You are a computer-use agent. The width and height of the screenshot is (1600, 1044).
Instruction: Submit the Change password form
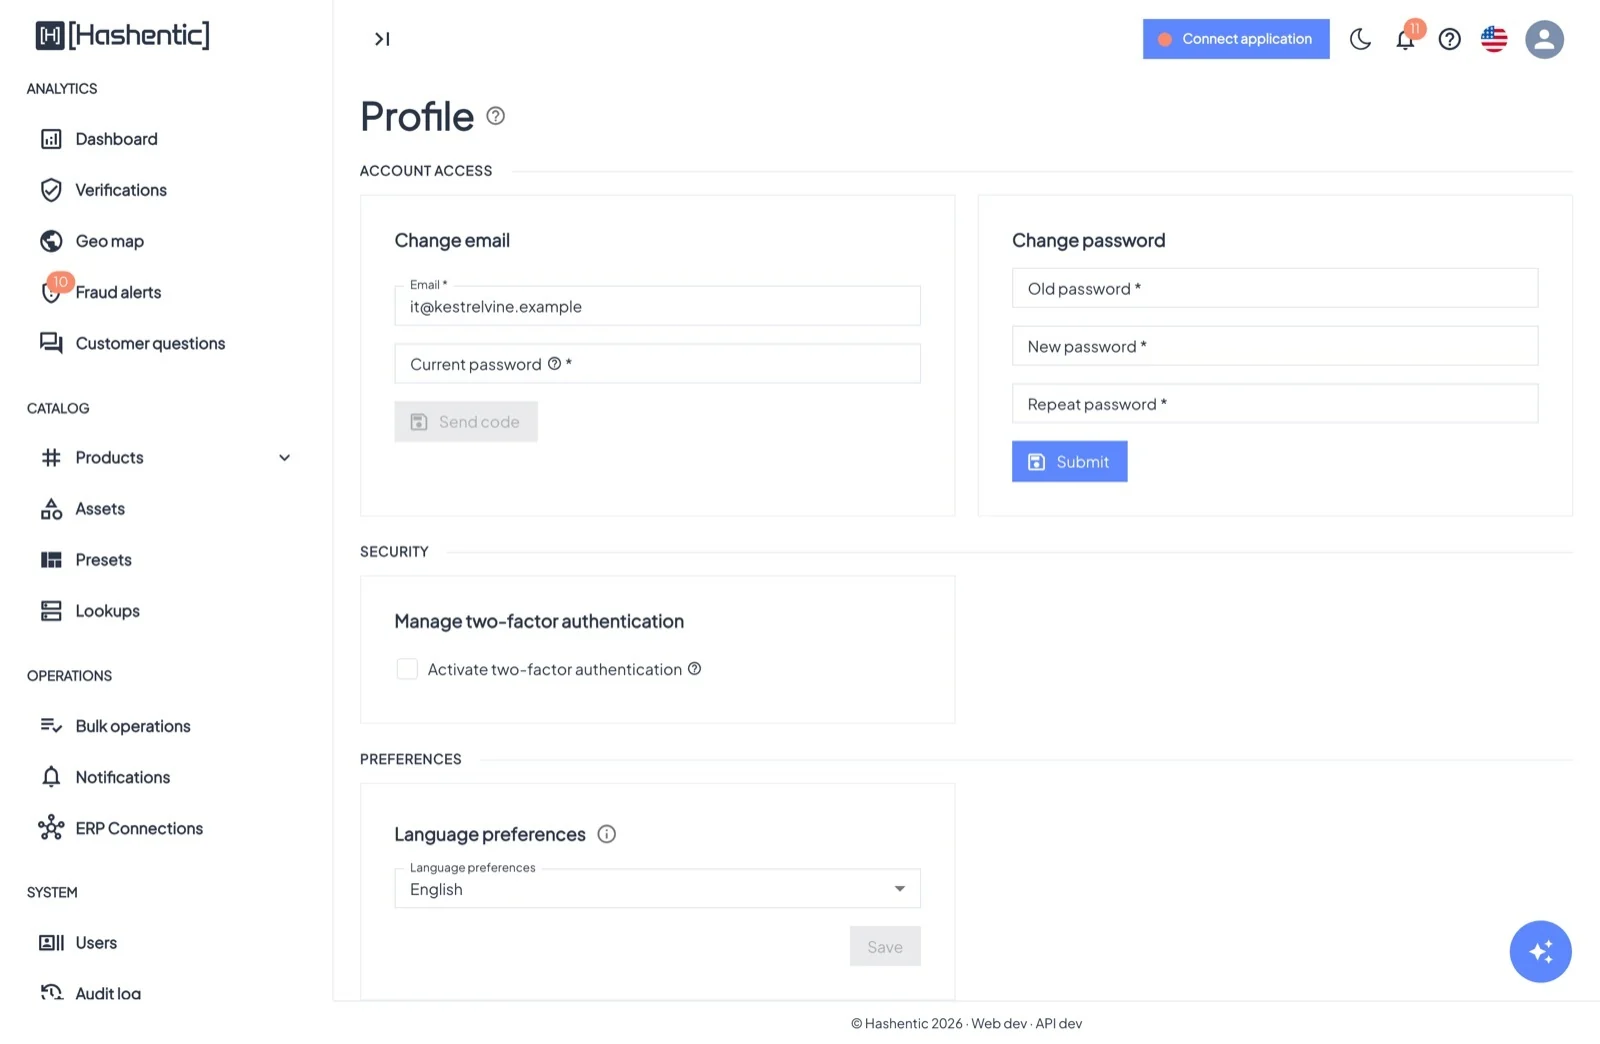(1069, 461)
